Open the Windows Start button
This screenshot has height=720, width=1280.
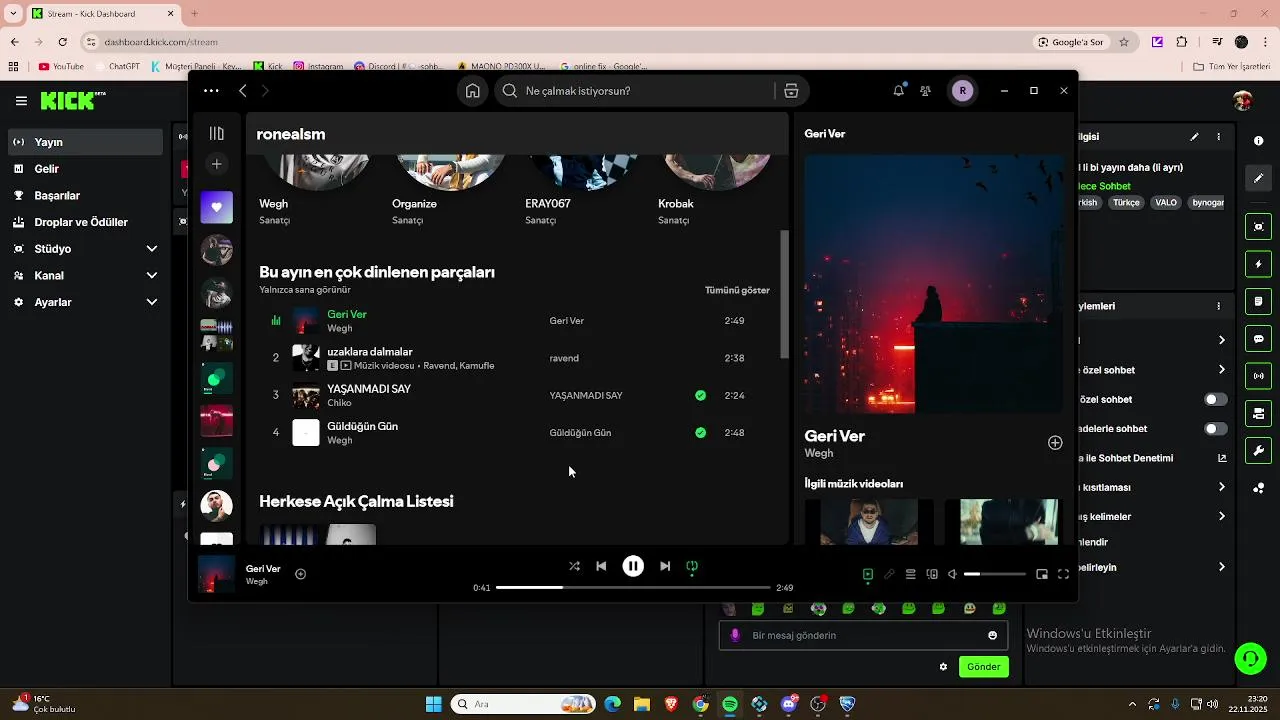pyautogui.click(x=433, y=704)
